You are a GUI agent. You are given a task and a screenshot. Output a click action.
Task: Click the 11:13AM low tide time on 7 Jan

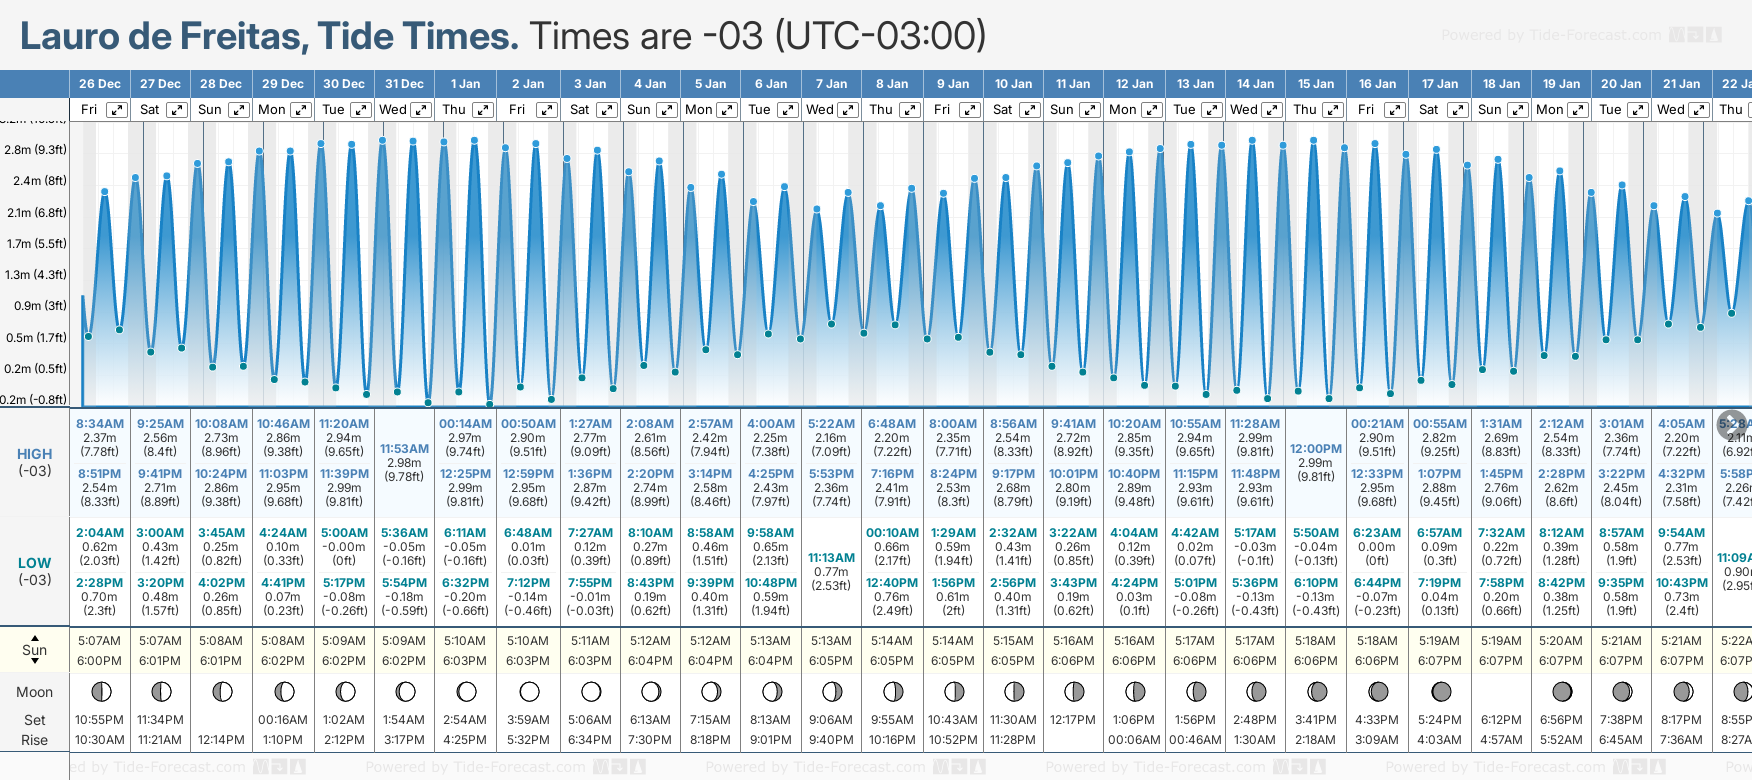[831, 558]
